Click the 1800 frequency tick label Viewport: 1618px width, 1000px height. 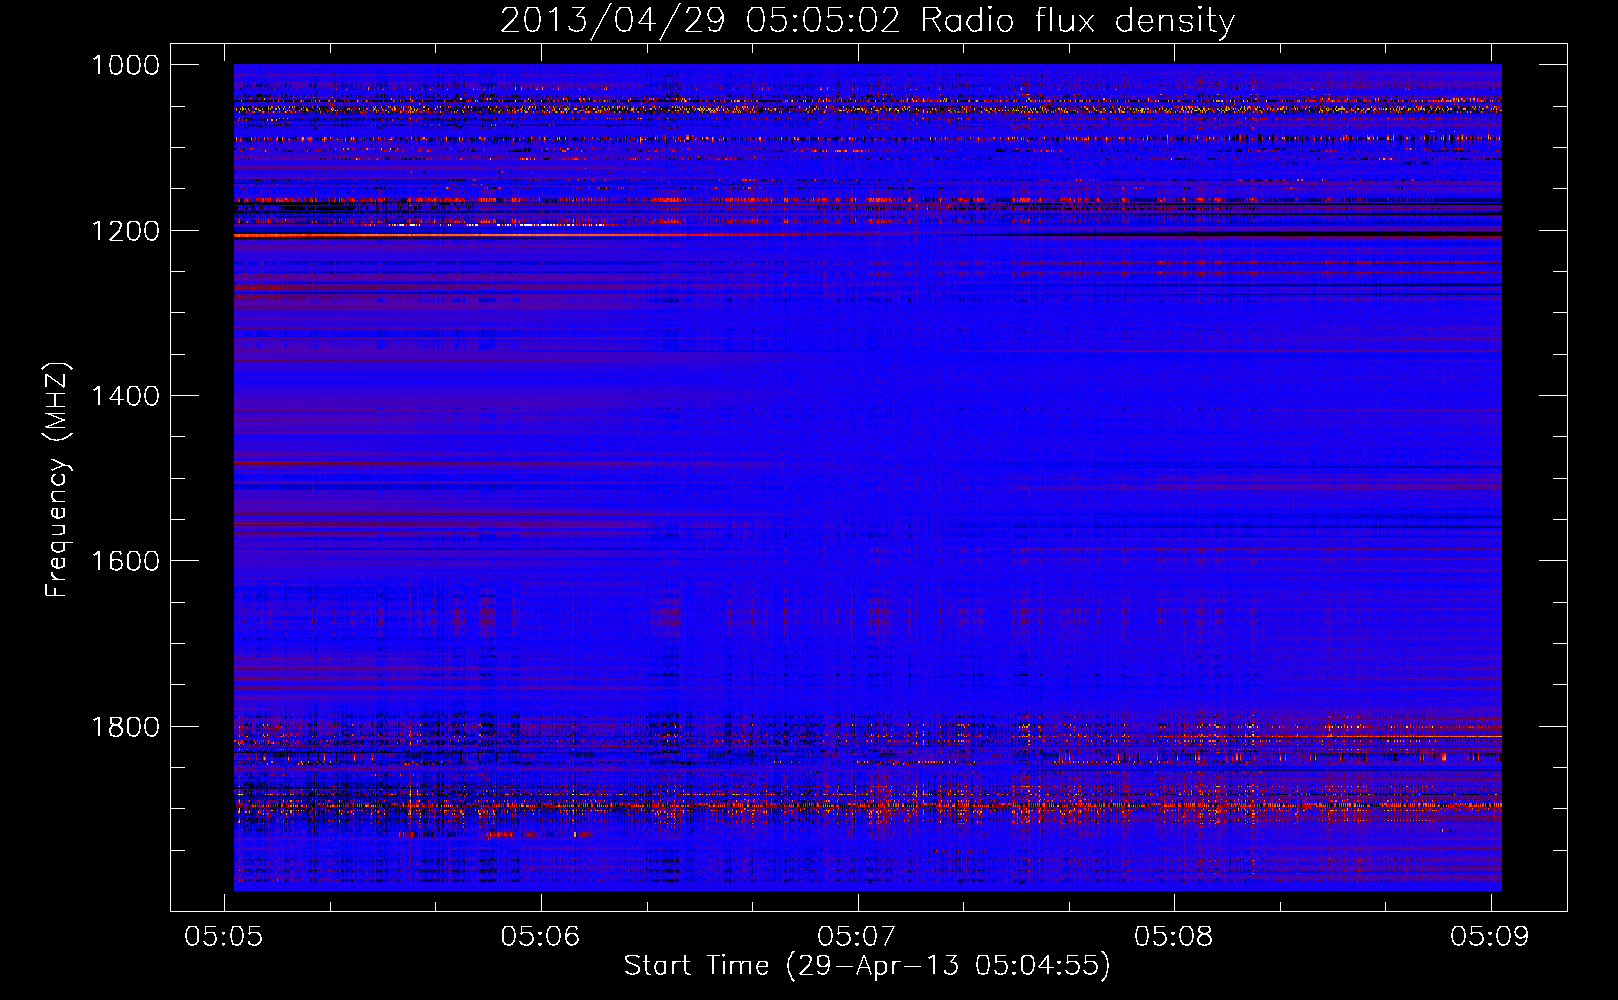pyautogui.click(x=125, y=726)
